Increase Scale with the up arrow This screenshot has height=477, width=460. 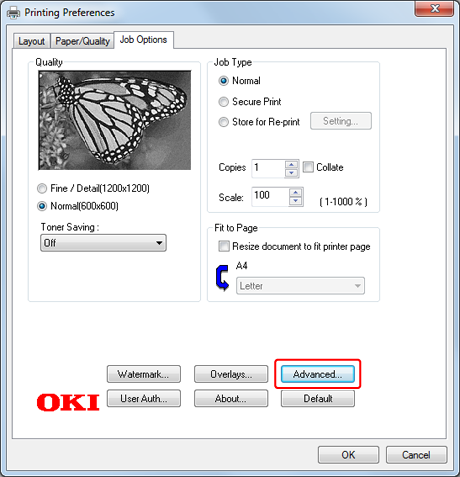tap(296, 192)
